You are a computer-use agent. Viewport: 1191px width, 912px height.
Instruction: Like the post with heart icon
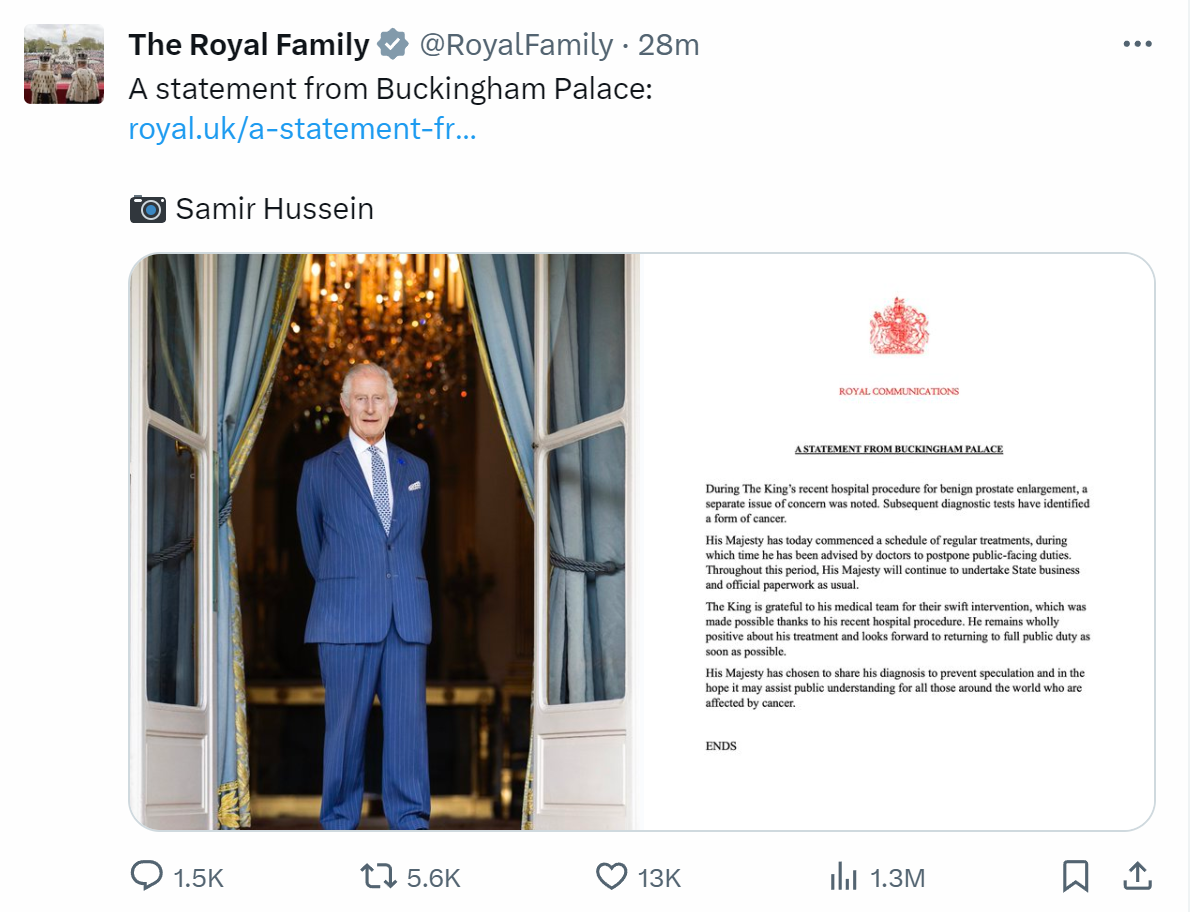pos(611,876)
